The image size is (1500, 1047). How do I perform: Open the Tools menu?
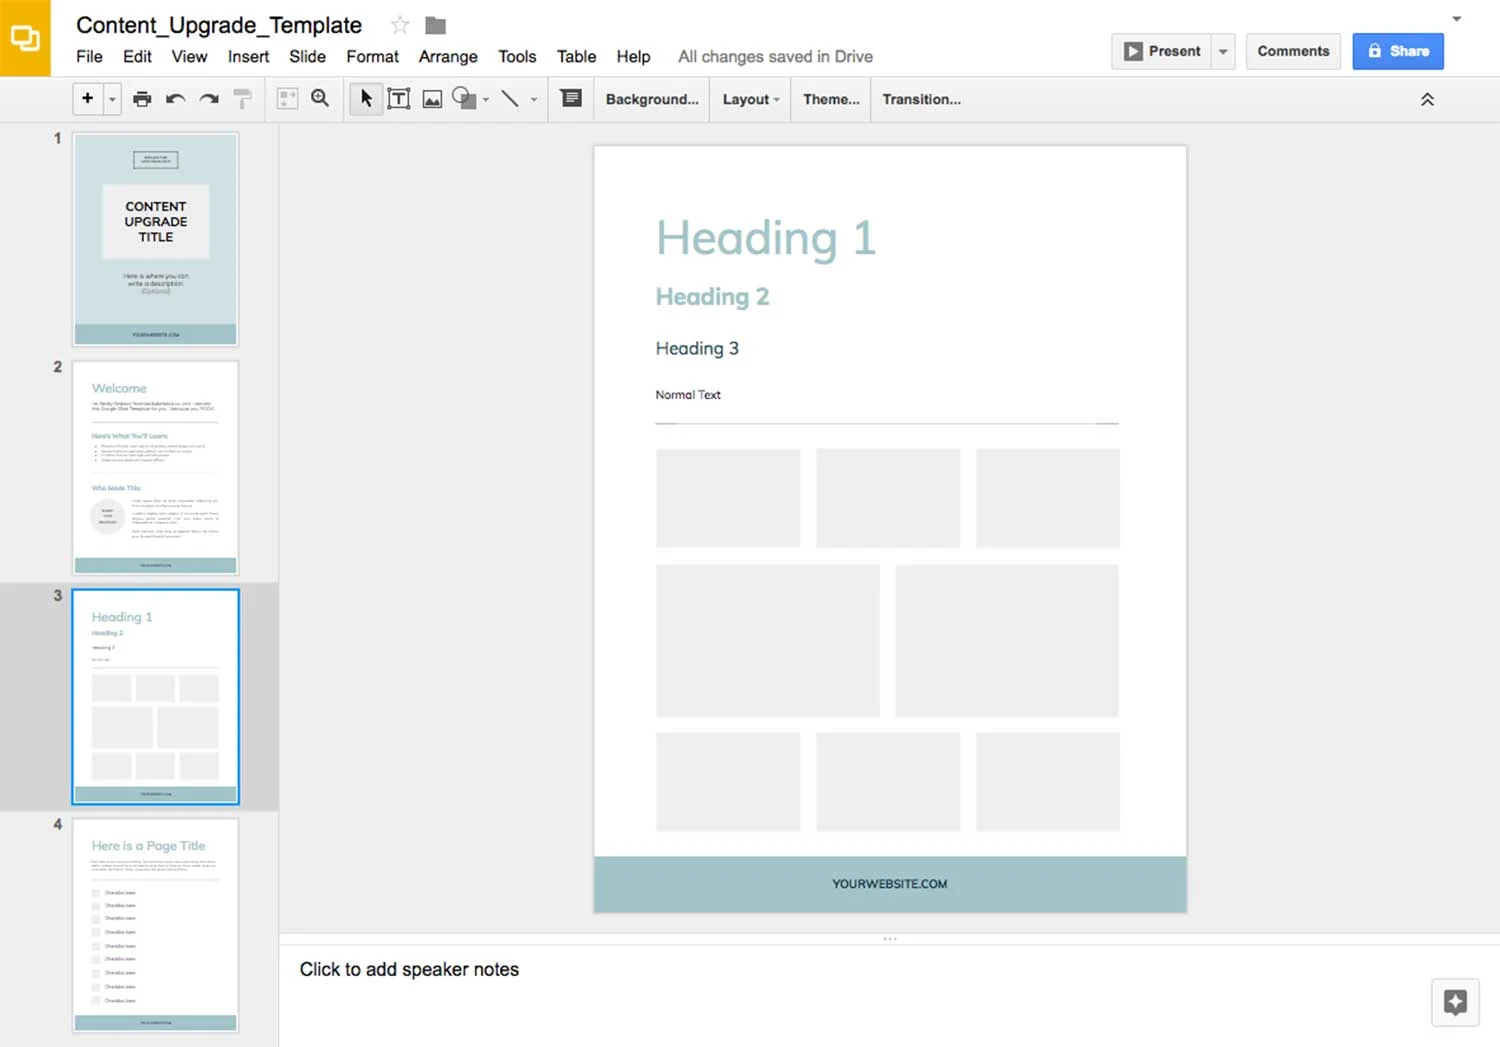pos(517,57)
